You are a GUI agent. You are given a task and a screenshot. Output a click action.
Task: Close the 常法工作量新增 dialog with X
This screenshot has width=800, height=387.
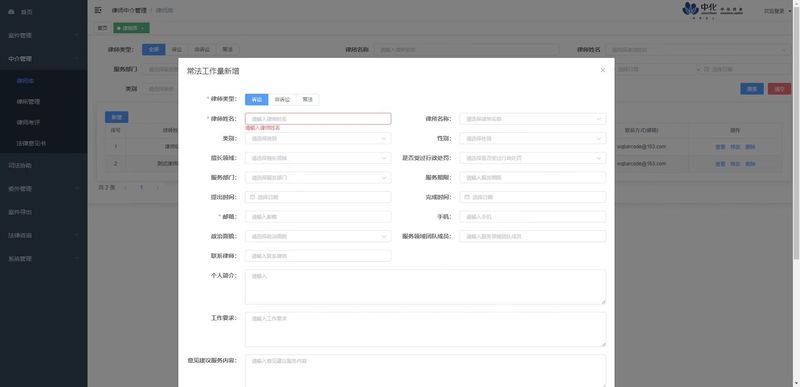coord(603,70)
